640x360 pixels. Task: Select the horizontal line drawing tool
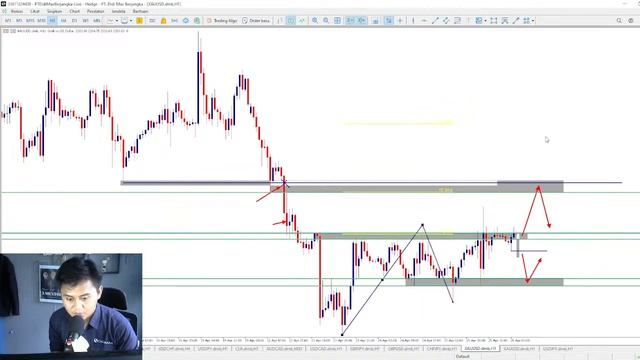[x=424, y=20]
